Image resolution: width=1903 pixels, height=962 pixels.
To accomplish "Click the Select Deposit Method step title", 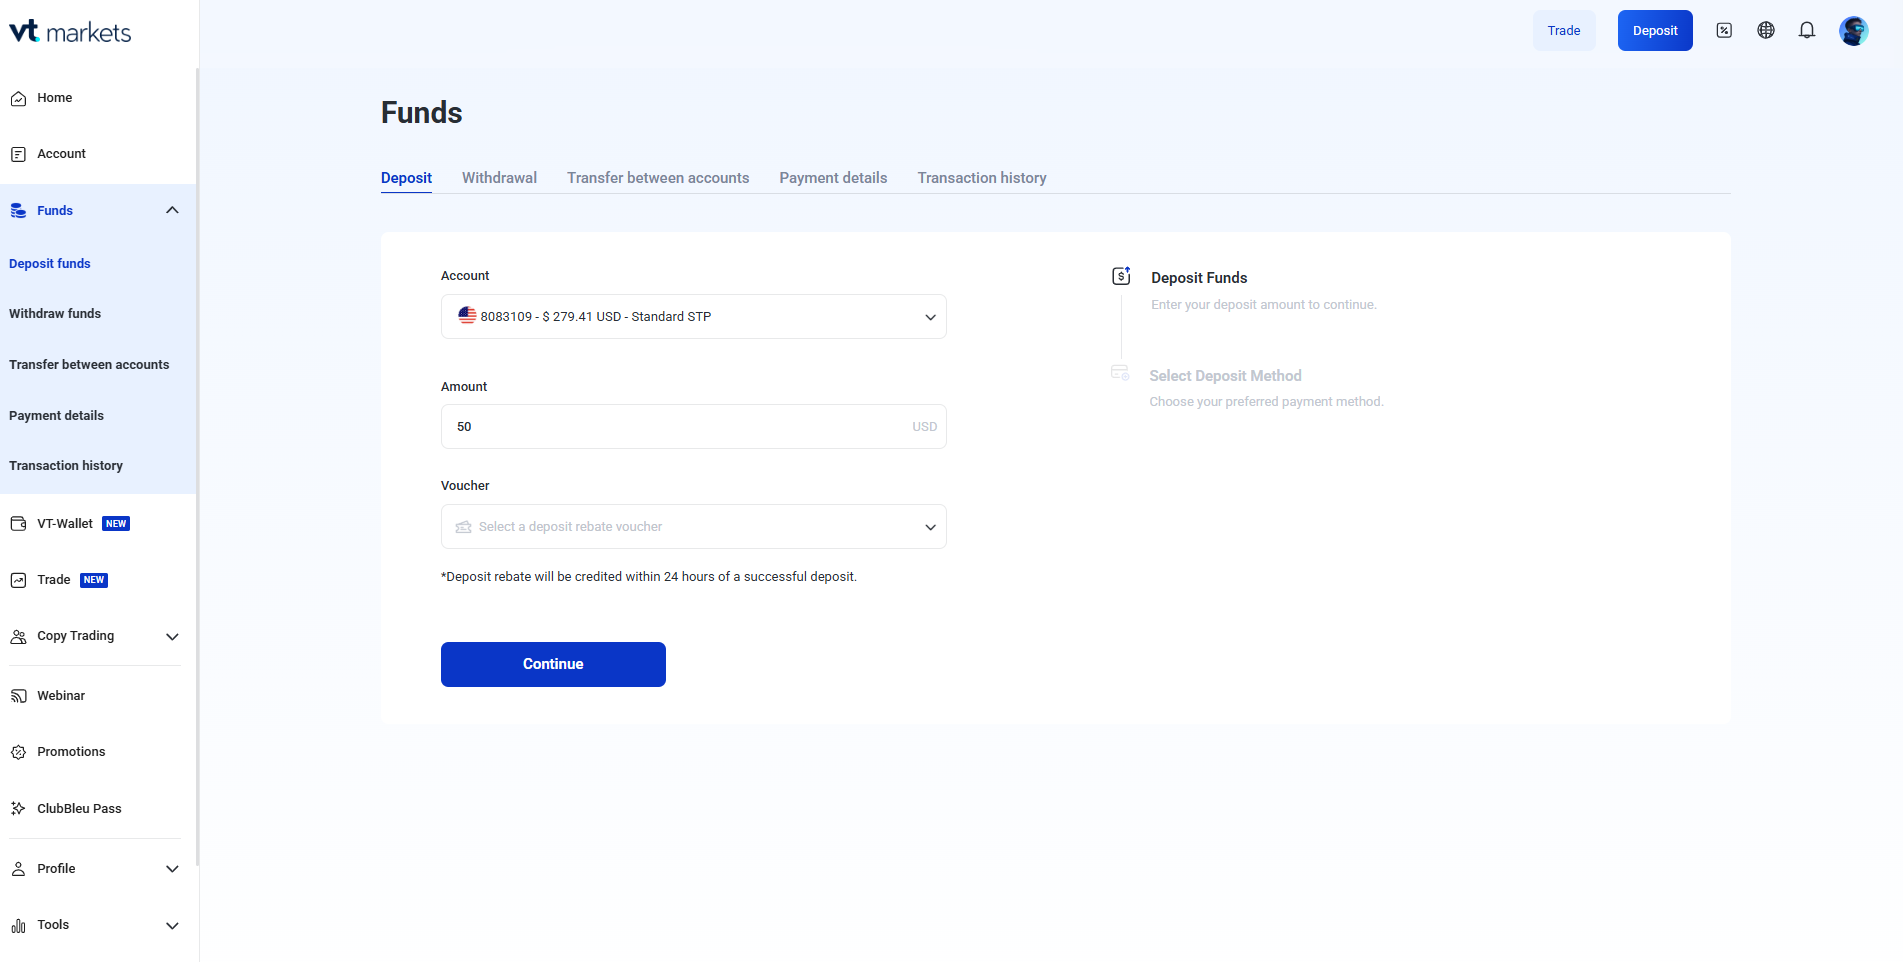I will (x=1226, y=376).
